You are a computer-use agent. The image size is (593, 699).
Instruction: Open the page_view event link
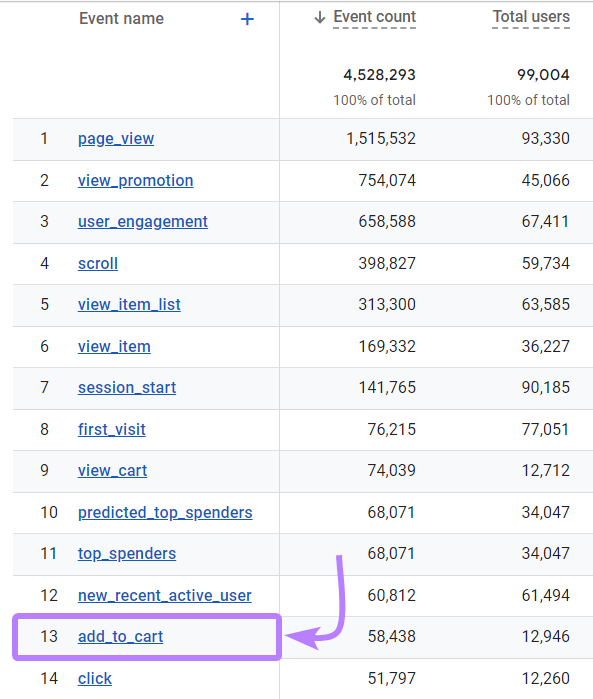[x=116, y=139]
